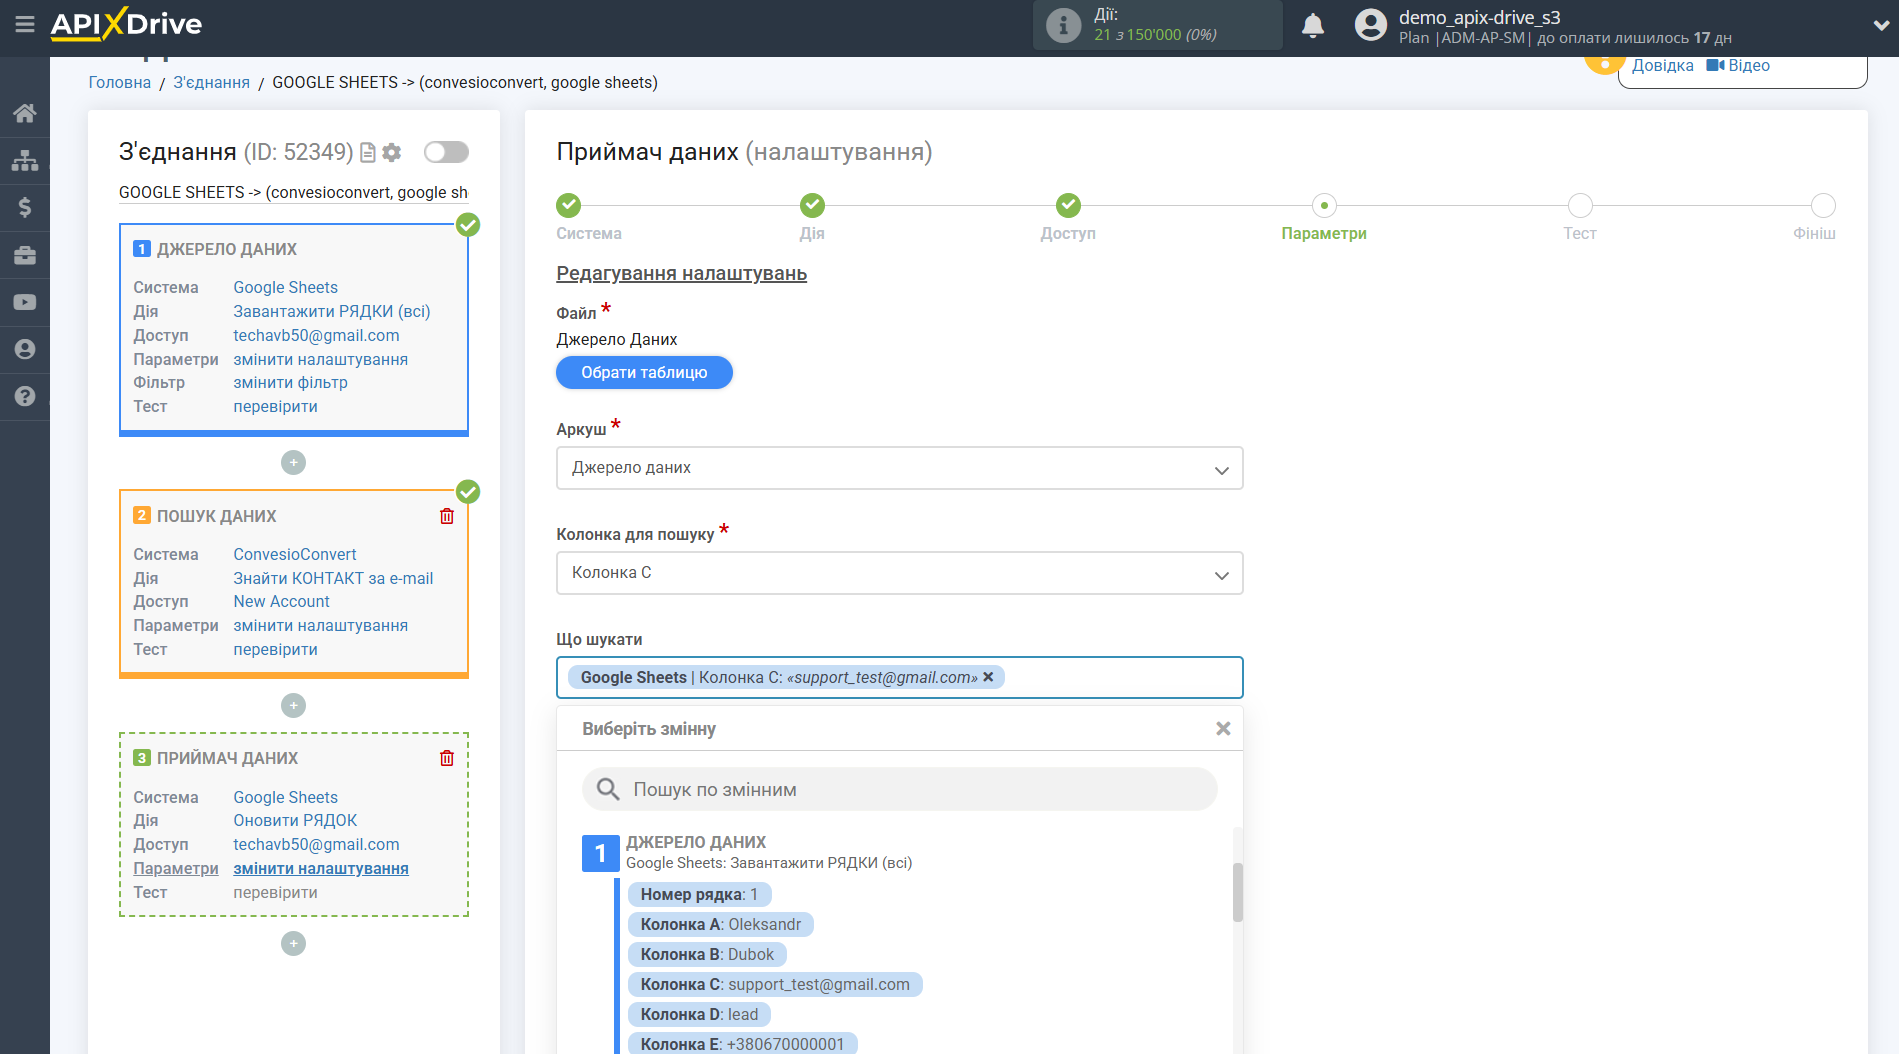The image size is (1899, 1054).
Task: Go to the Тест step
Action: pos(1579,206)
